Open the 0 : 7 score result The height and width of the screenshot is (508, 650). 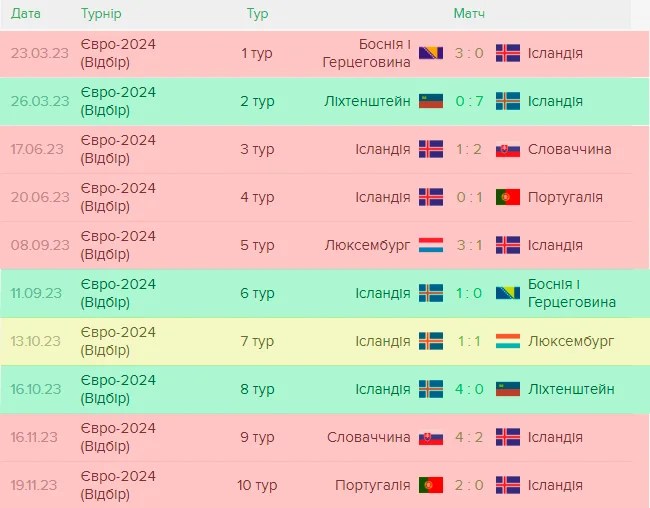[470, 101]
